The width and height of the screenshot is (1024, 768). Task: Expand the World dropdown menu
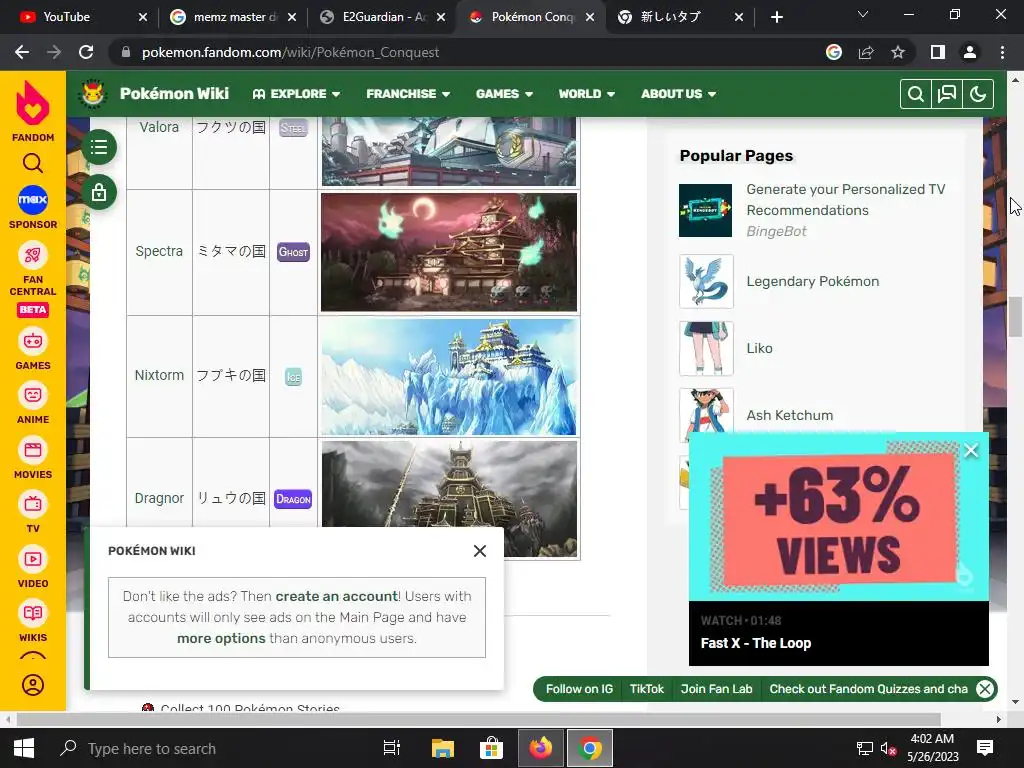click(586, 94)
